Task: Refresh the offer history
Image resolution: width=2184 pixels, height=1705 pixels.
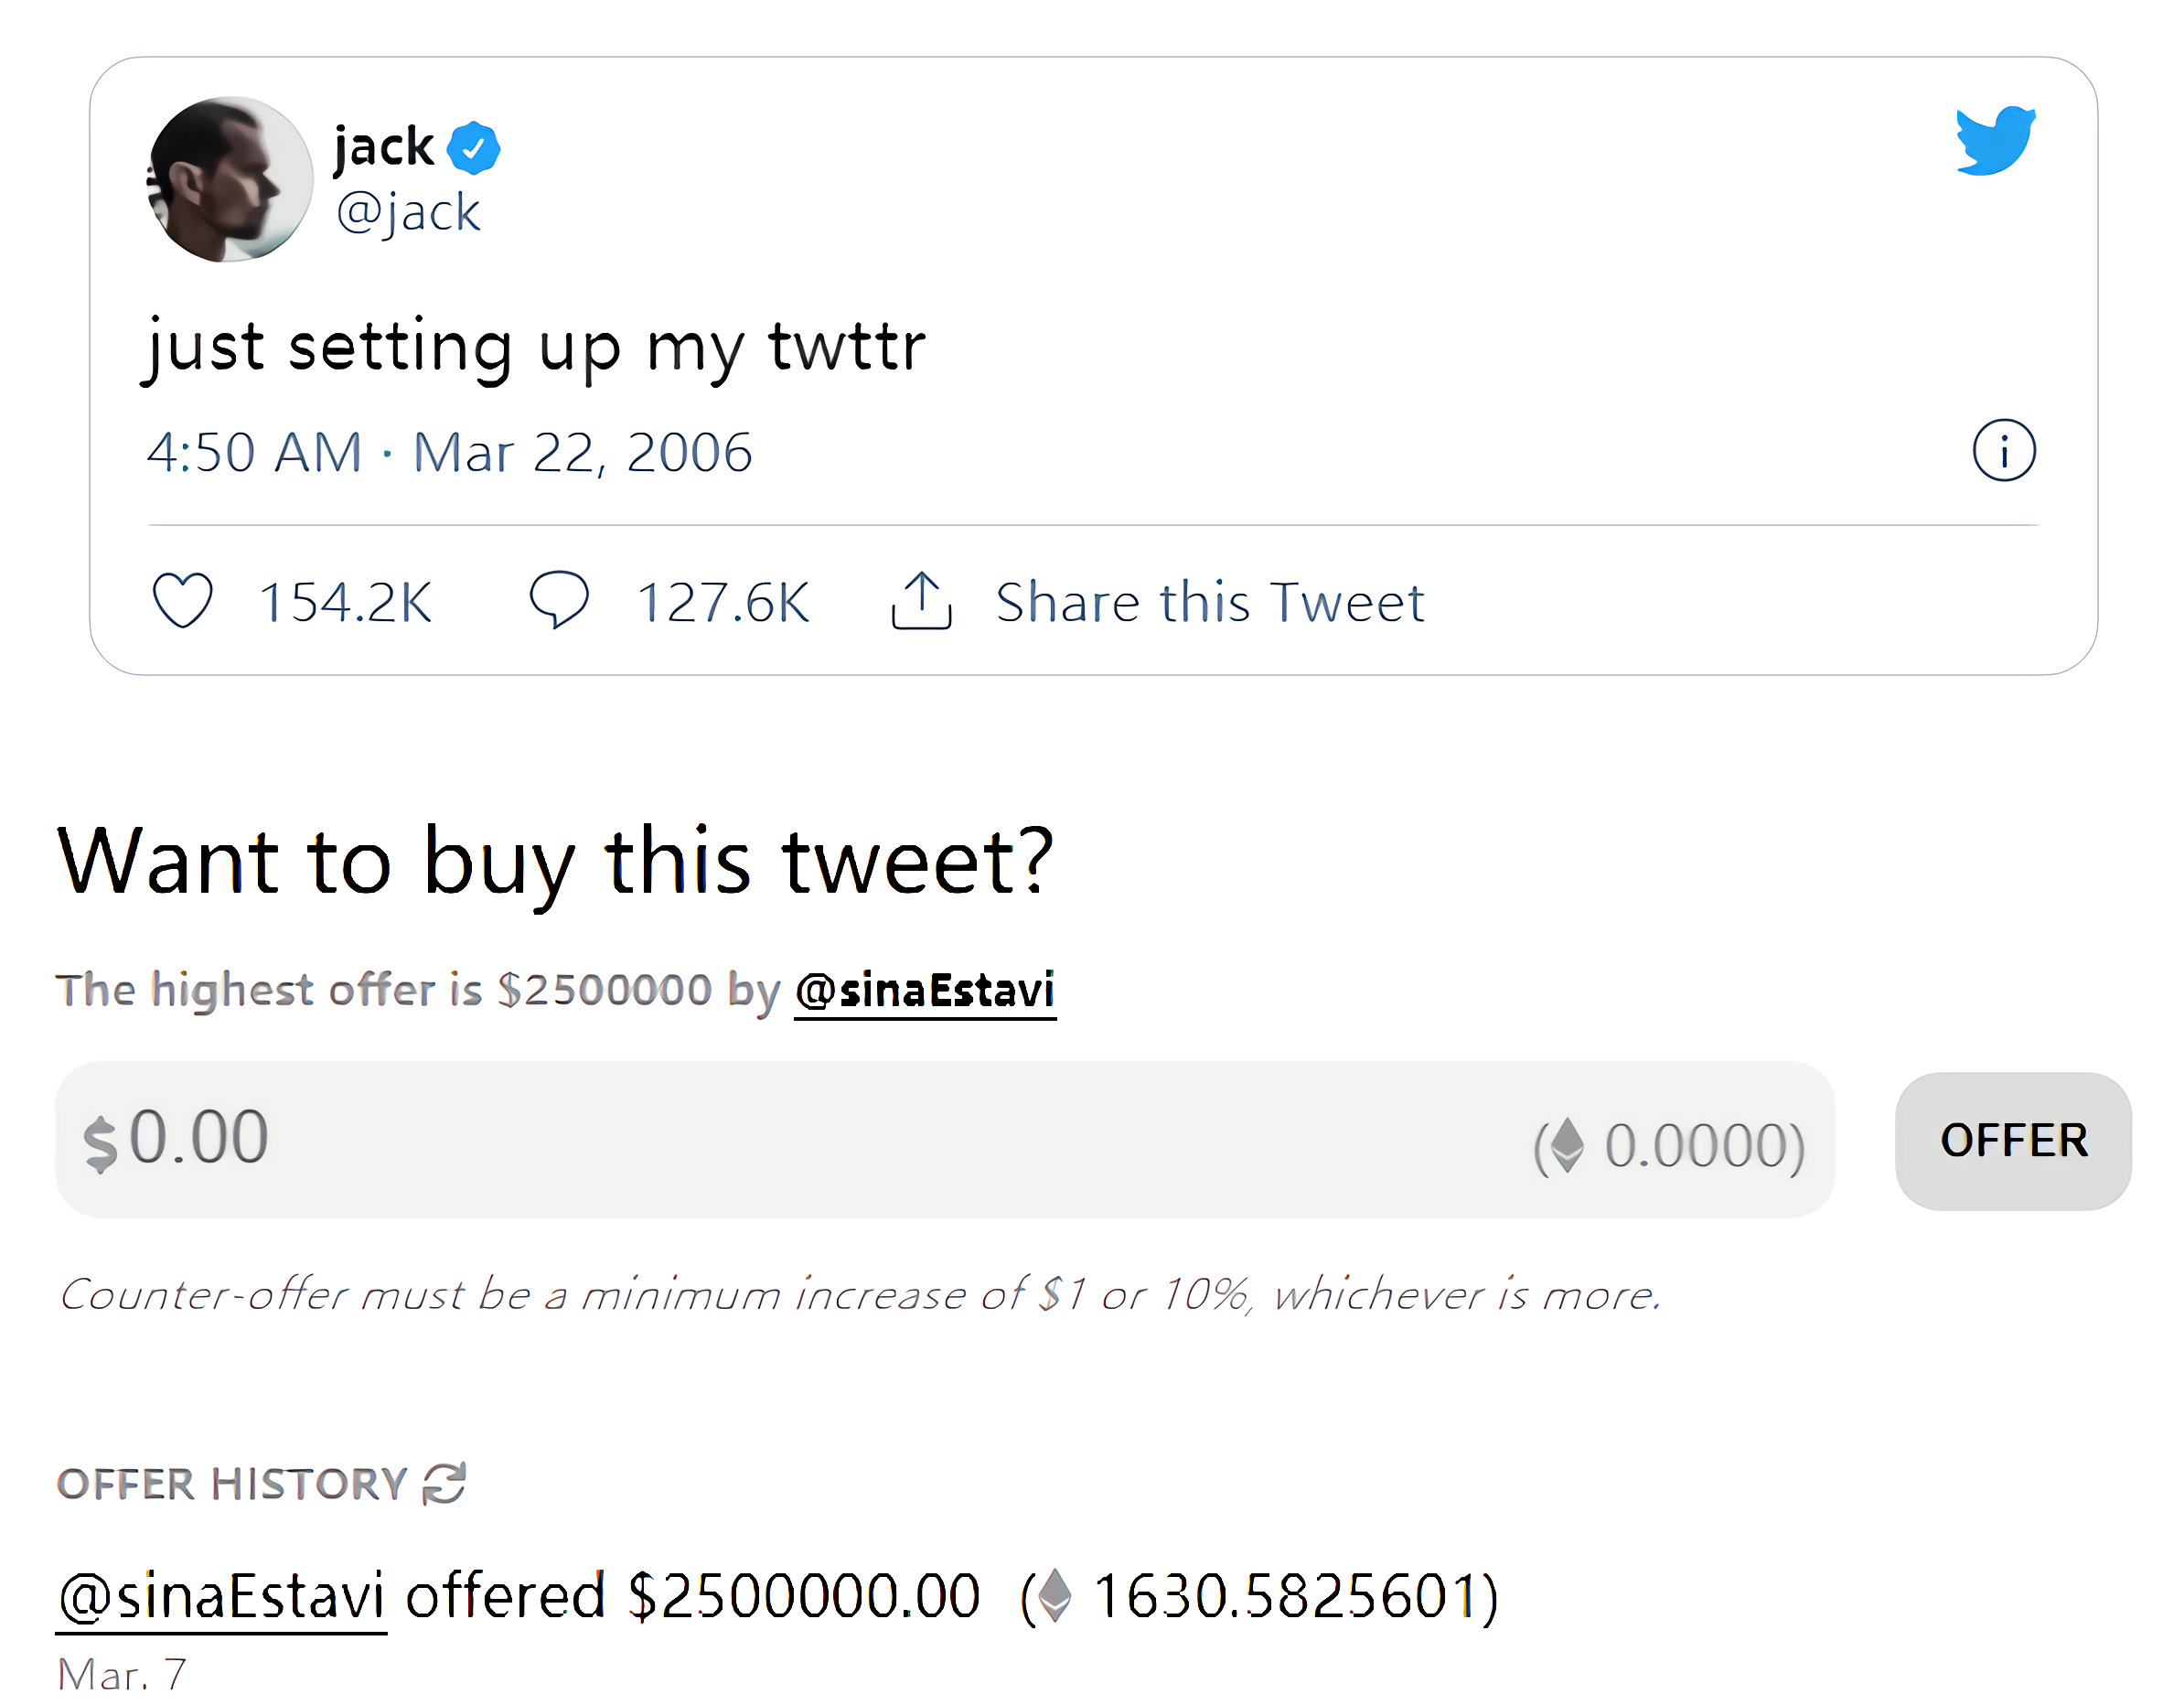Action: point(444,1483)
